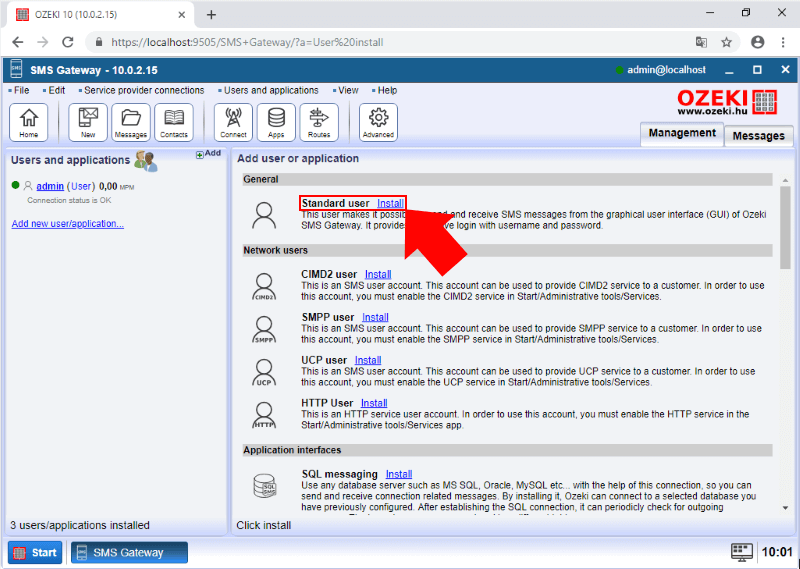800x569 pixels.
Task: Click the scroll-down arrow of the list scrollbar
Action: coord(785,508)
